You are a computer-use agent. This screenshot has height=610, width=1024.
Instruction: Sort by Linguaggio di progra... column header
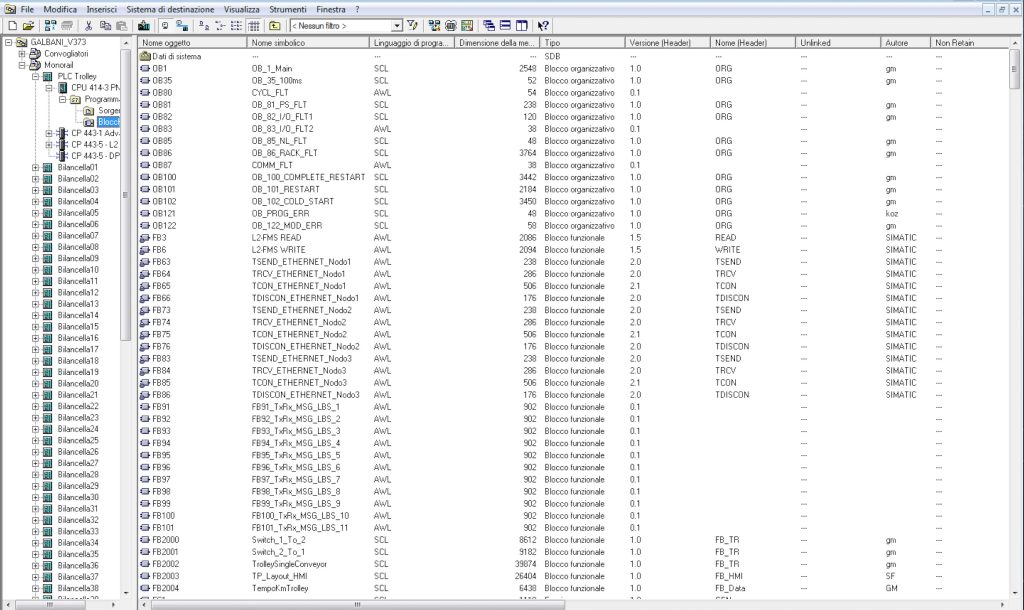click(411, 42)
